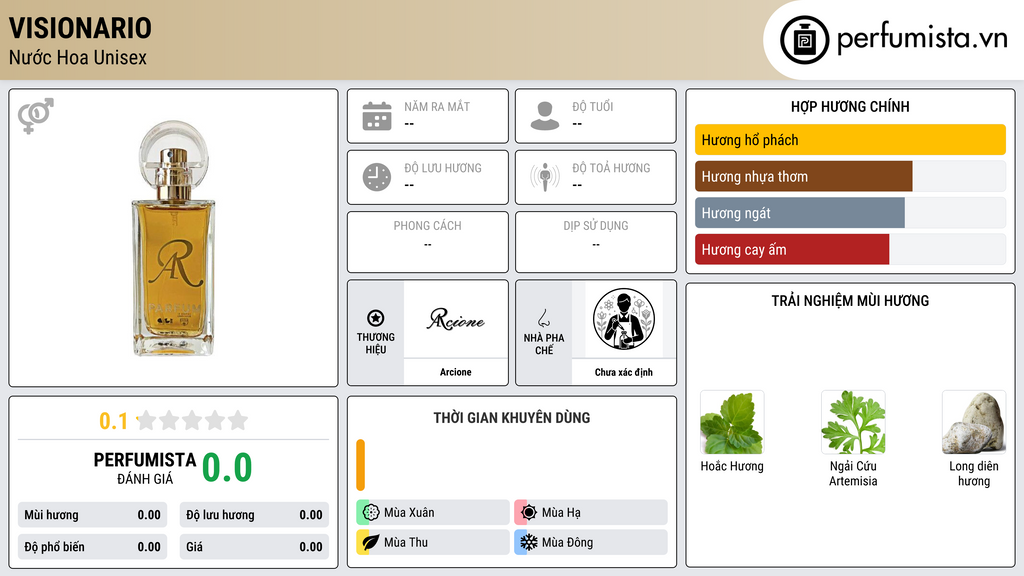Viewport: 1024px width, 576px height.
Task: Click the Long diên hương ingredient name
Action: [x=974, y=473]
